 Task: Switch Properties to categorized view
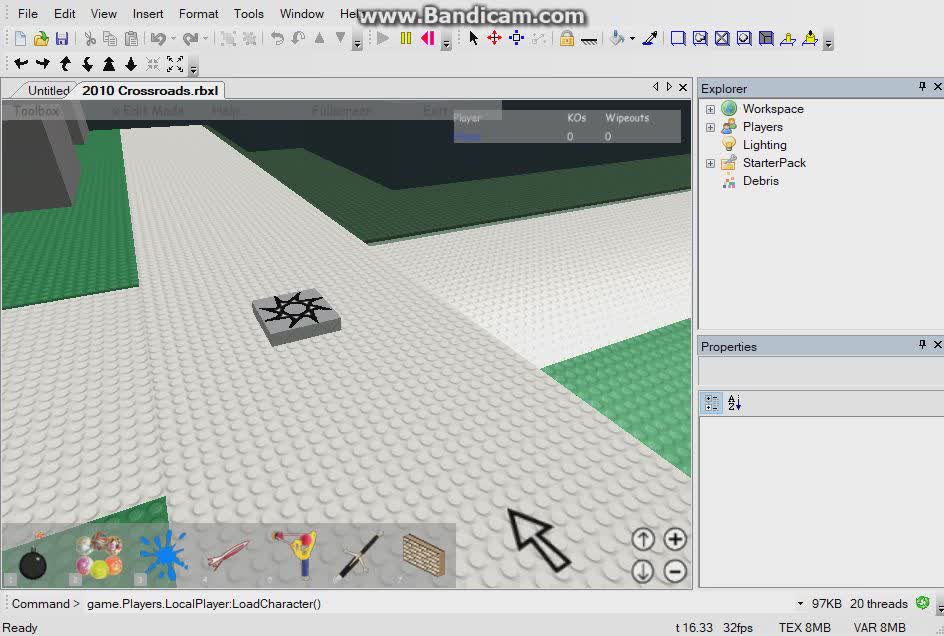point(712,403)
